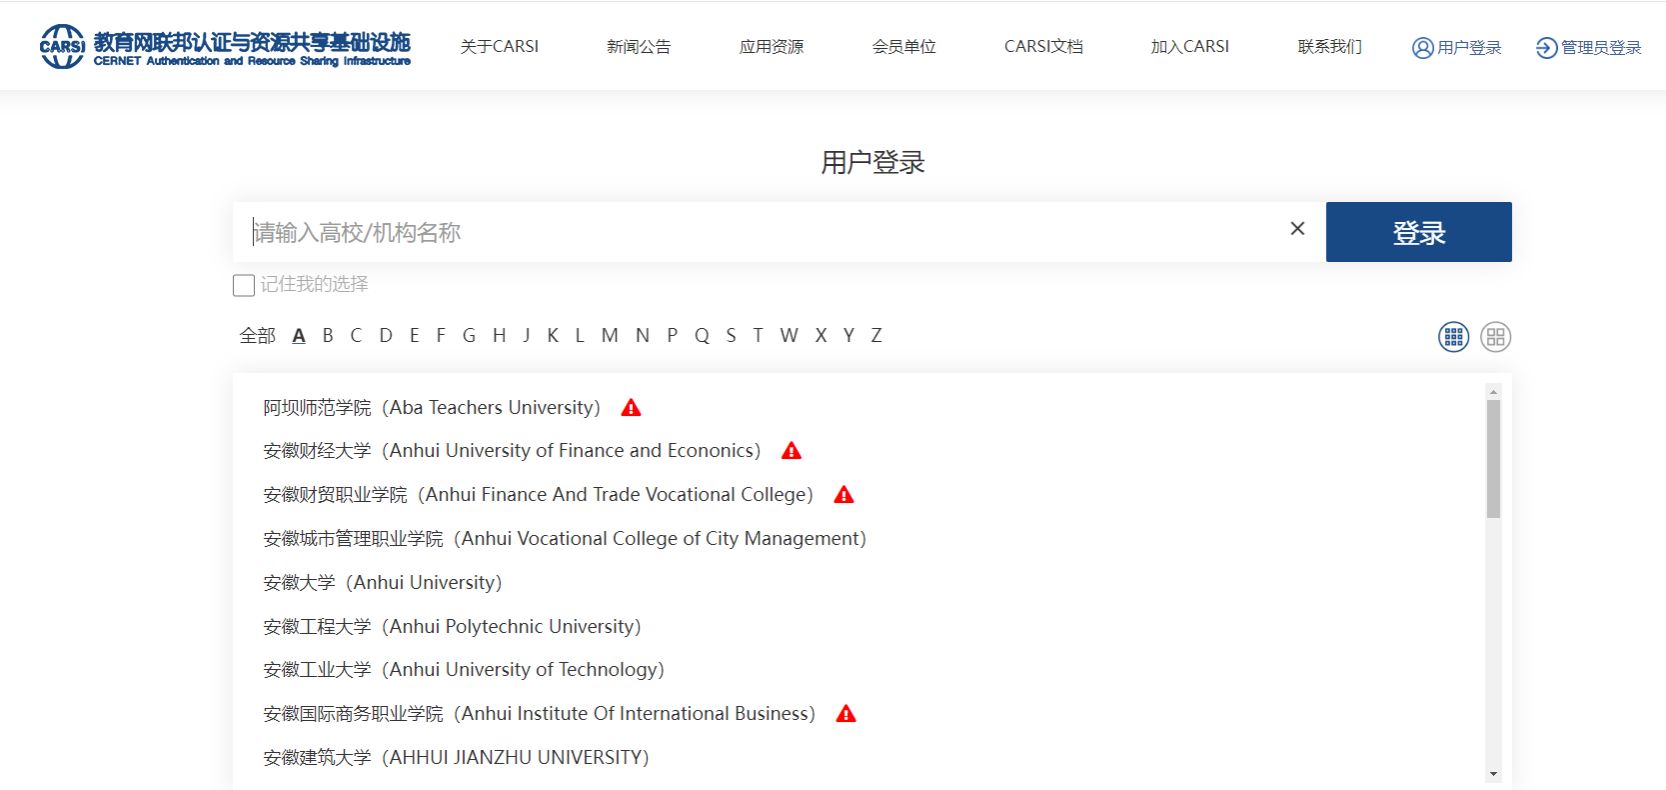Switch to large tile view icon

point(1495,337)
